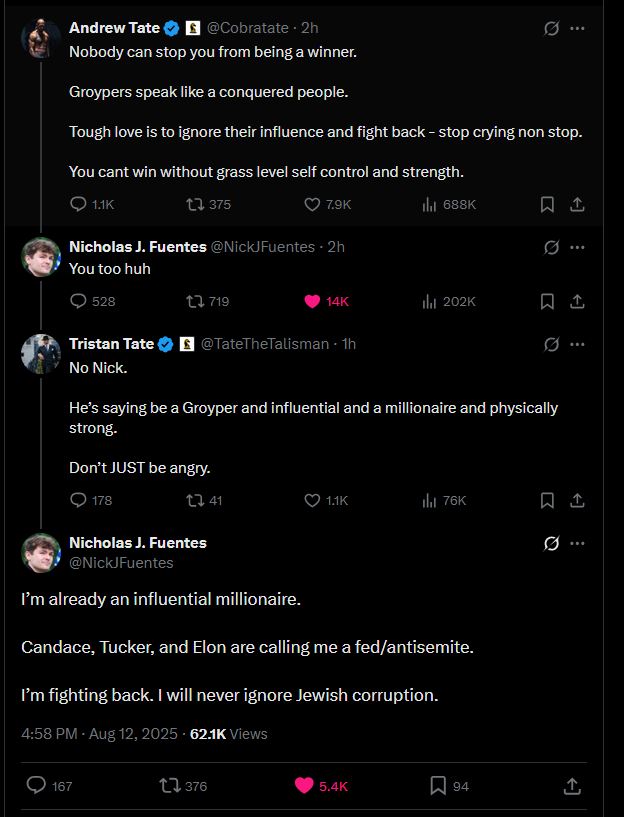Click Andrew Tate's profile picture
This screenshot has width=624, height=817.
(41, 38)
